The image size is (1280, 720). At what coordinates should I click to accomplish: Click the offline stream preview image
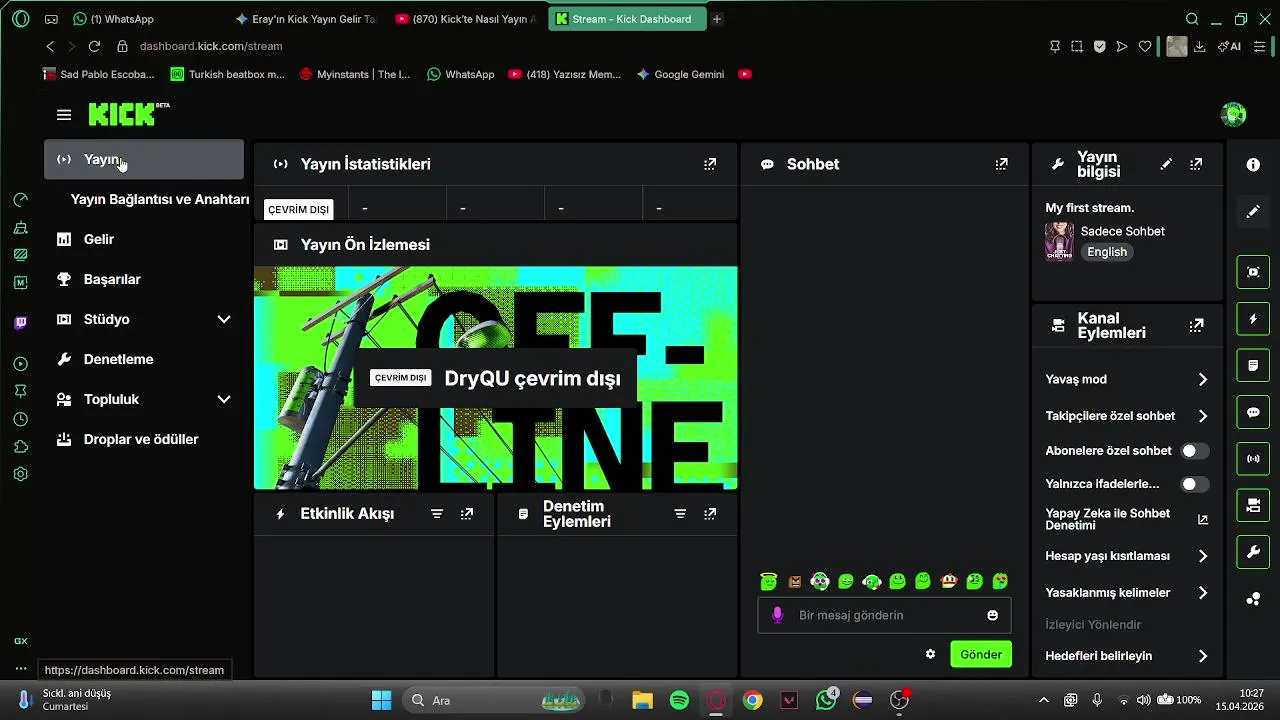pyautogui.click(x=496, y=378)
